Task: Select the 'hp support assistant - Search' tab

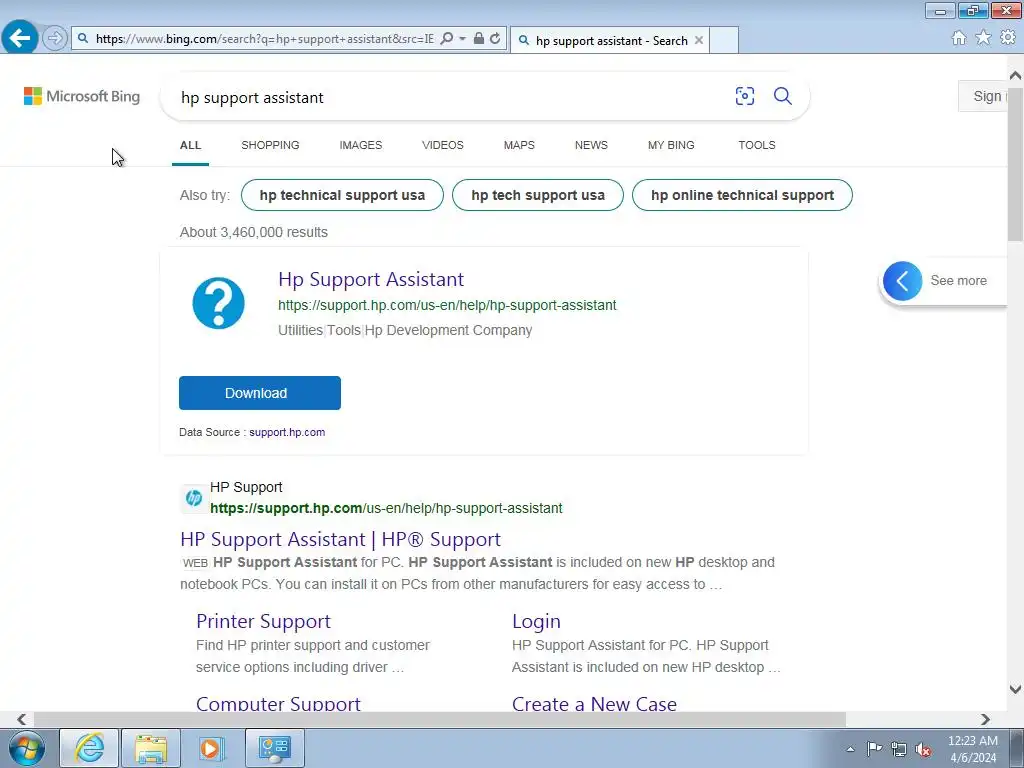Action: point(609,40)
